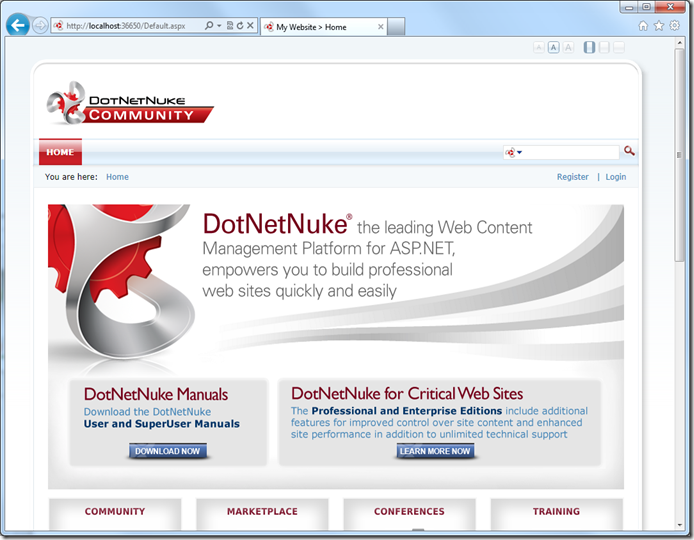Click the browser Forward arrow button
The height and width of the screenshot is (540, 694).
pos(40,26)
